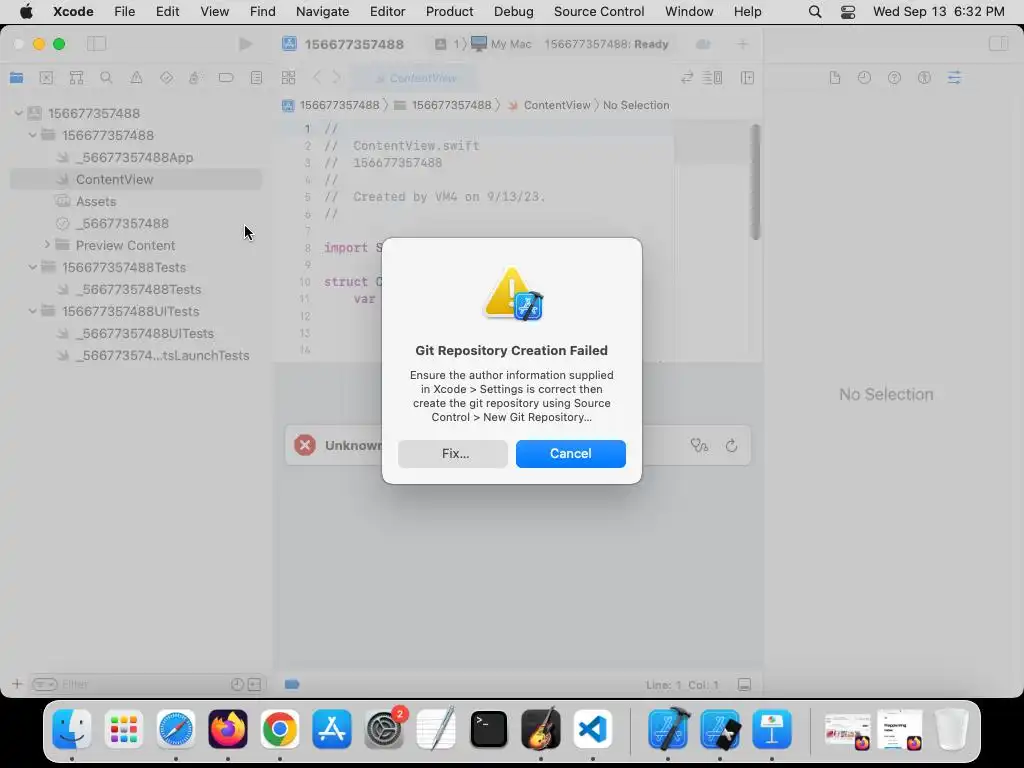This screenshot has width=1024, height=768.
Task: Select _56677357488 entitlements file
Action: tap(136, 223)
